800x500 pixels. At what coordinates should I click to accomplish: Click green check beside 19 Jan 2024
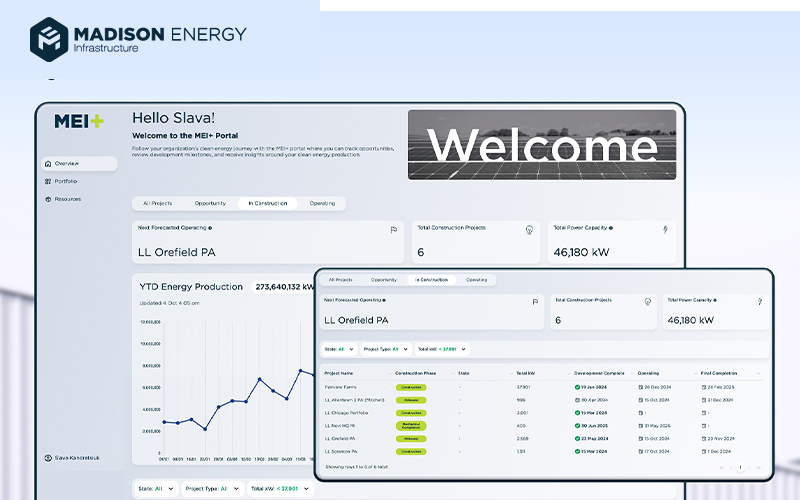click(x=577, y=387)
